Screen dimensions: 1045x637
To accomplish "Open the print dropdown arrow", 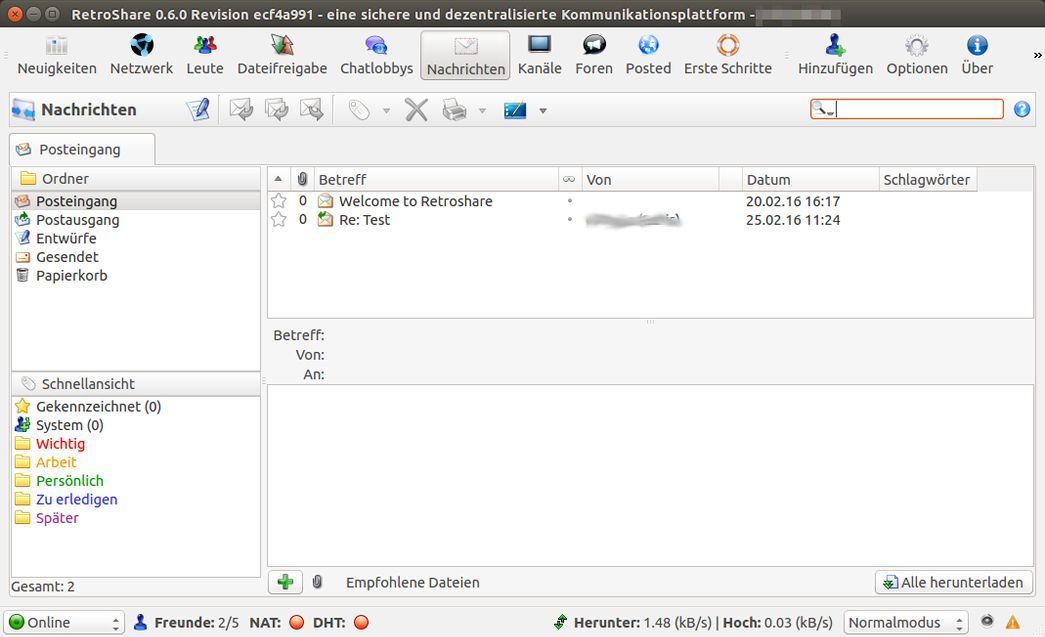I will (x=482, y=111).
